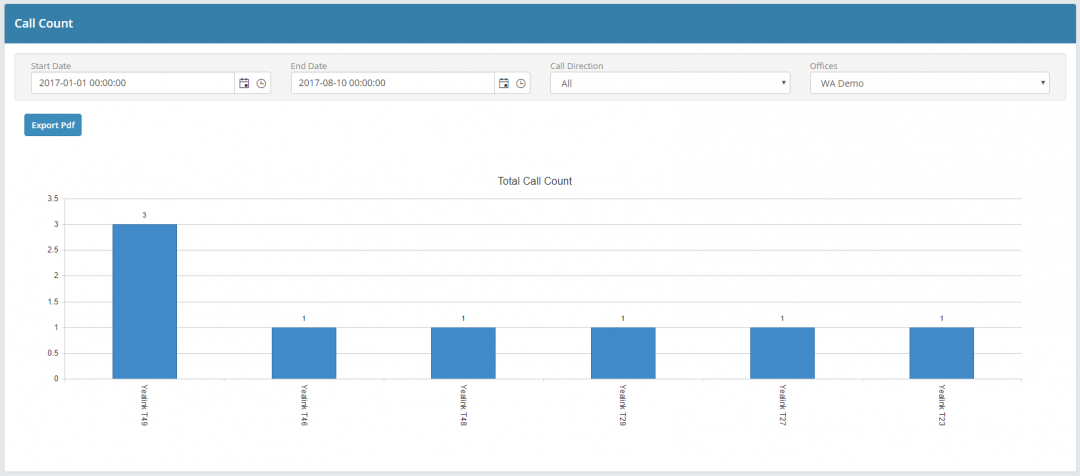Click the Yealink T49 bar in chart

pyautogui.click(x=144, y=301)
